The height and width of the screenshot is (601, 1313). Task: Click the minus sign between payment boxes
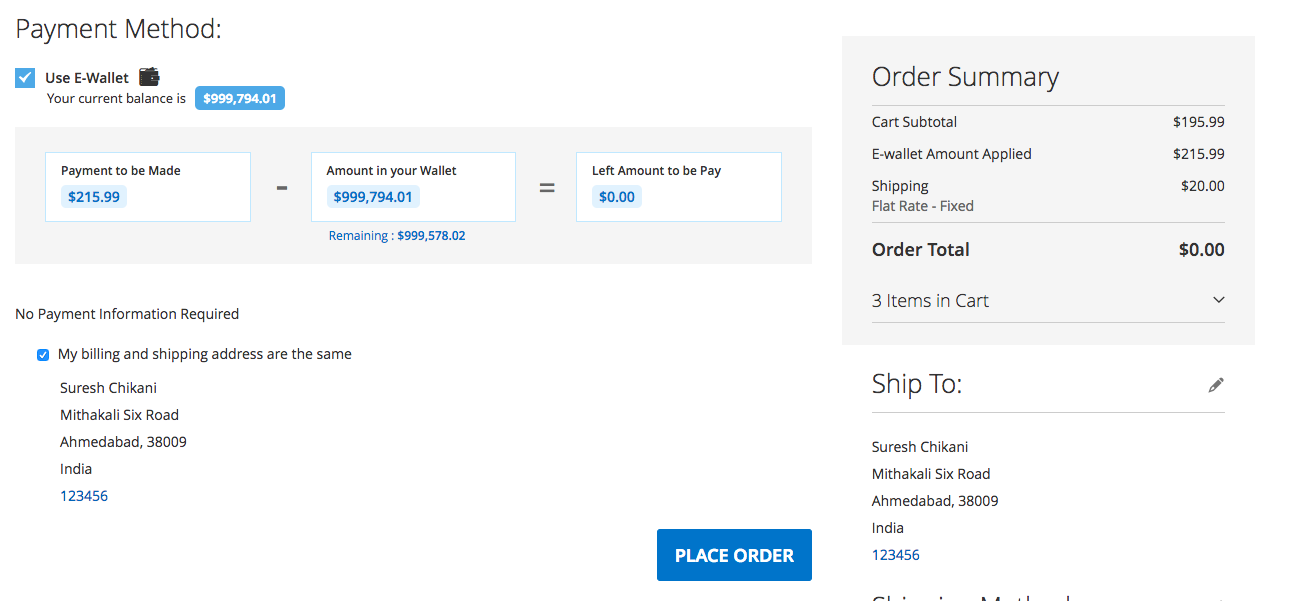tap(282, 187)
